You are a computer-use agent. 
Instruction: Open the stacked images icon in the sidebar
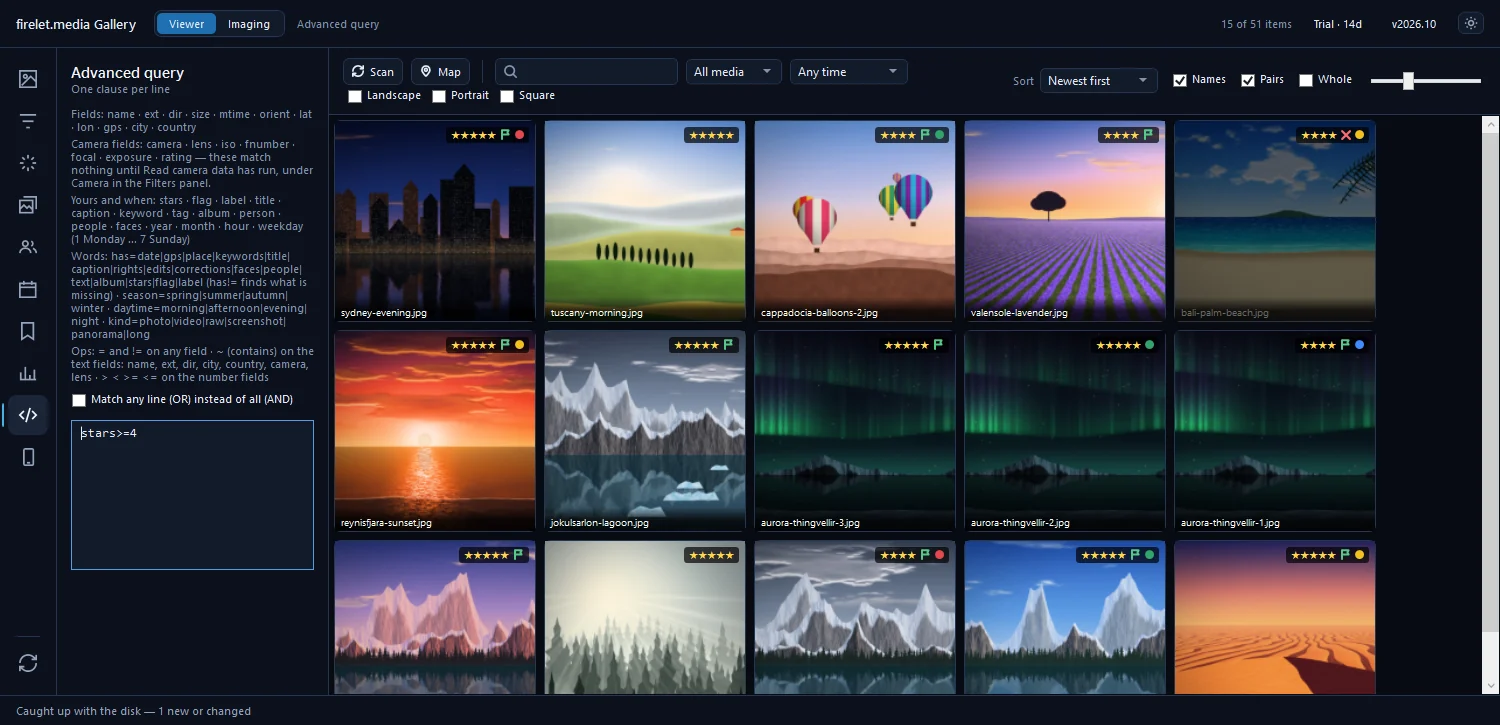pos(28,205)
